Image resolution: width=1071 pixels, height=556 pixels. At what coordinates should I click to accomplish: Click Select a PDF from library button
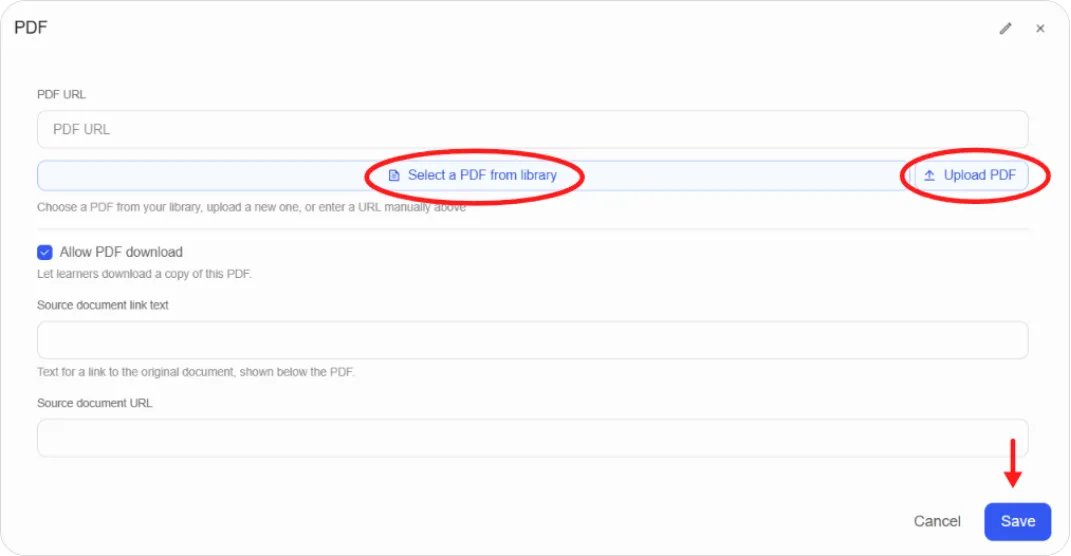473,176
